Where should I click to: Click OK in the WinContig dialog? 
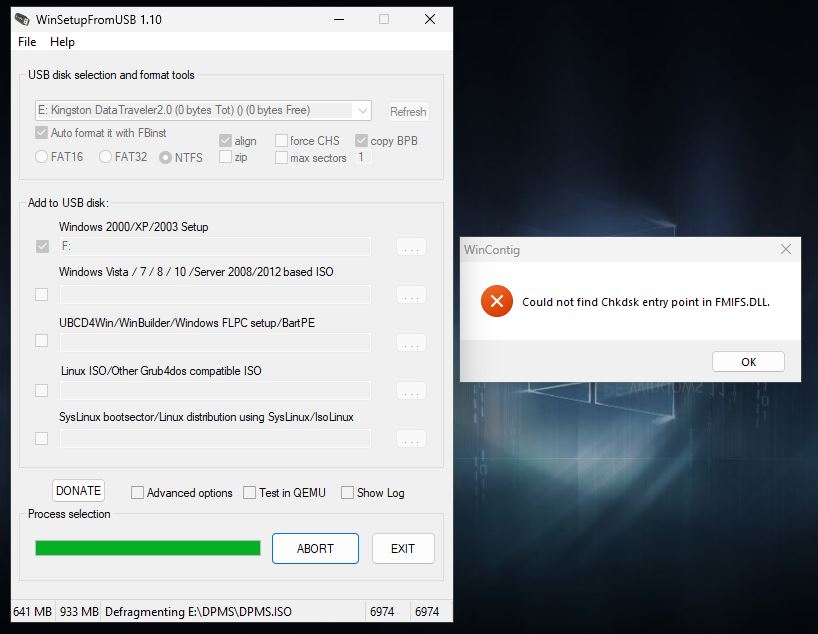coord(748,362)
